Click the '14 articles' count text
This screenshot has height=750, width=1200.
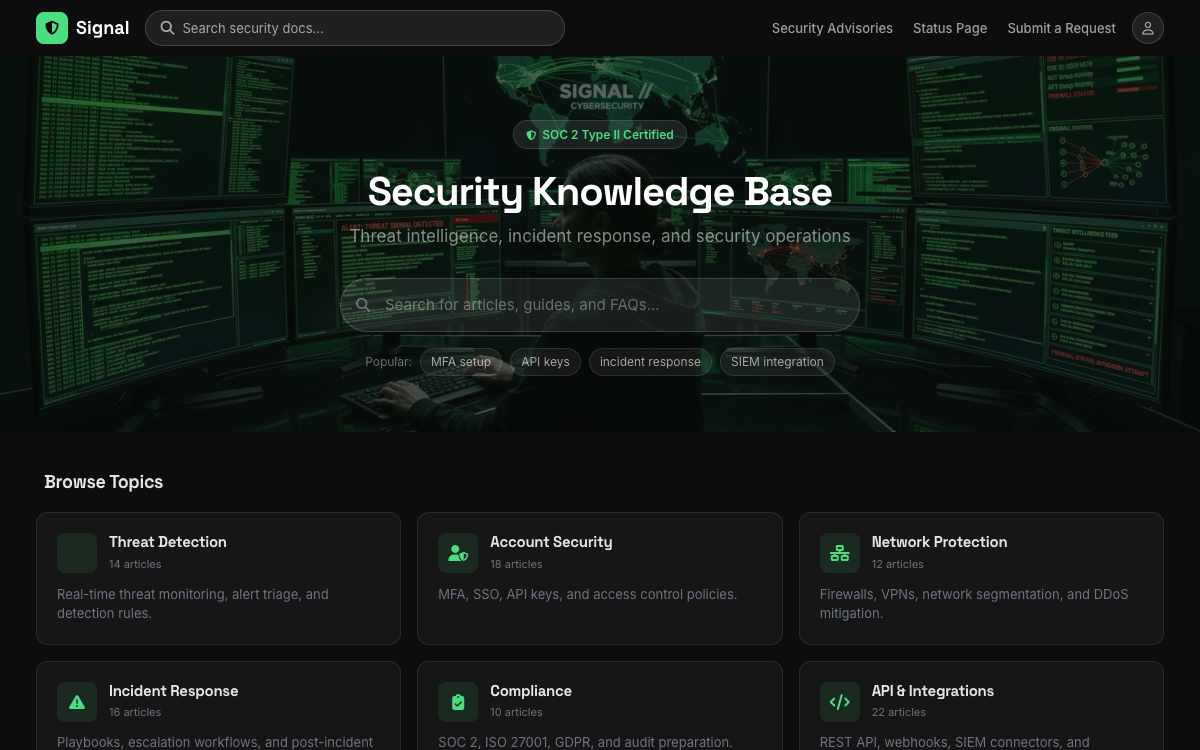(x=135, y=564)
